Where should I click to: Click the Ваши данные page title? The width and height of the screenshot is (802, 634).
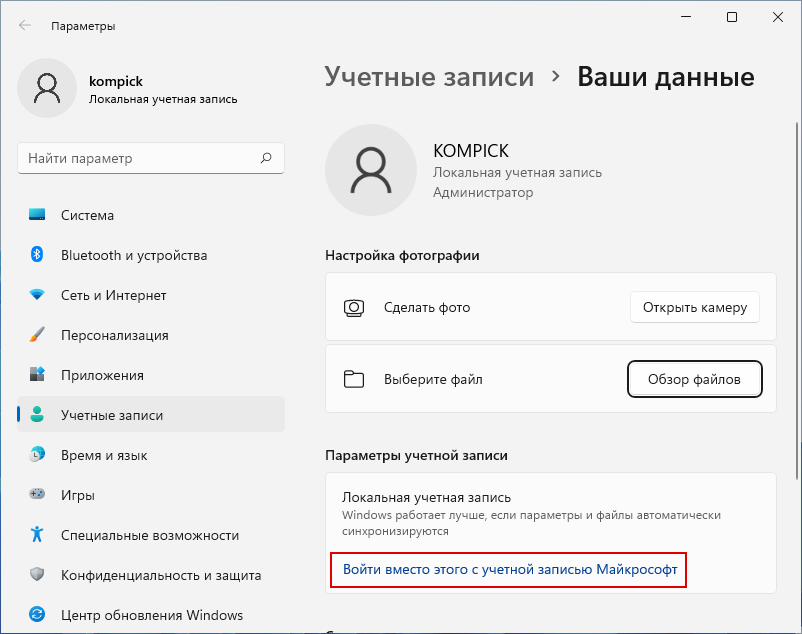(x=665, y=77)
